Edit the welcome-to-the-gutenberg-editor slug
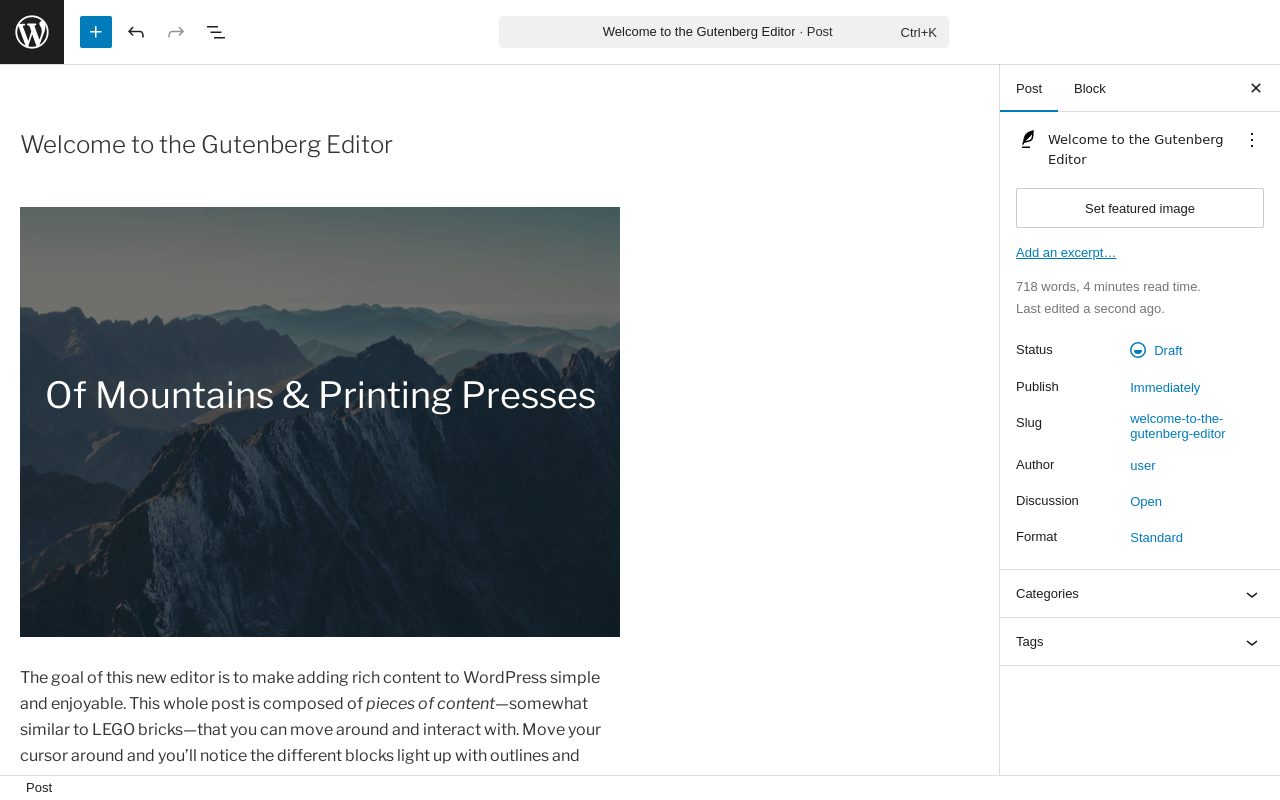The width and height of the screenshot is (1280, 800). pos(1177,426)
